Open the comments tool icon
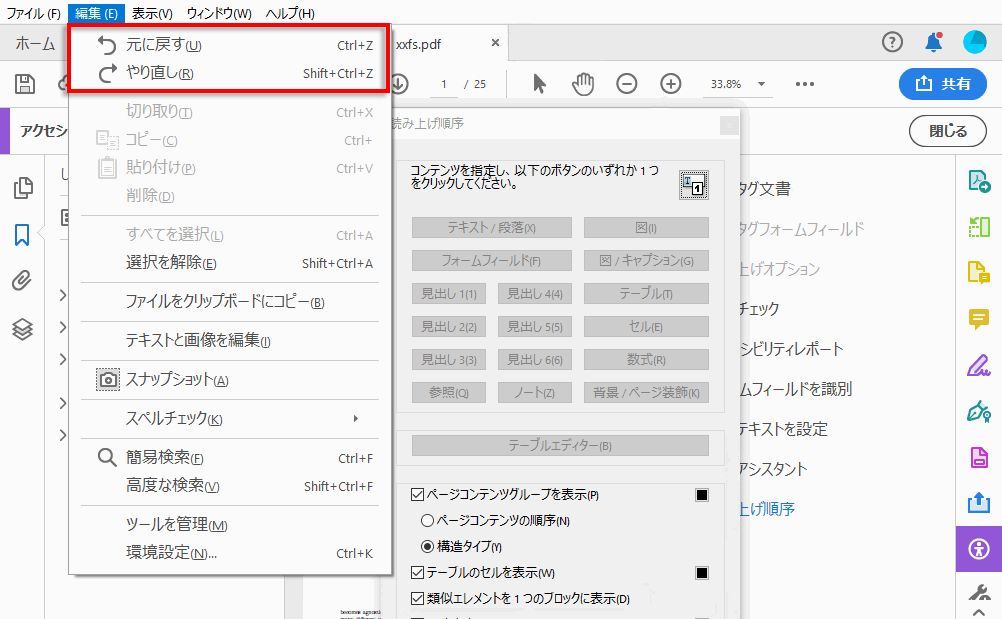This screenshot has width=1002, height=619. (977, 318)
